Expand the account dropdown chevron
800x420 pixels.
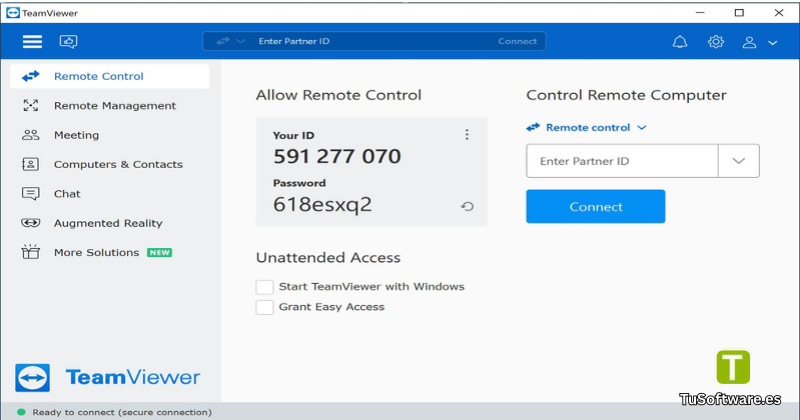[x=772, y=43]
